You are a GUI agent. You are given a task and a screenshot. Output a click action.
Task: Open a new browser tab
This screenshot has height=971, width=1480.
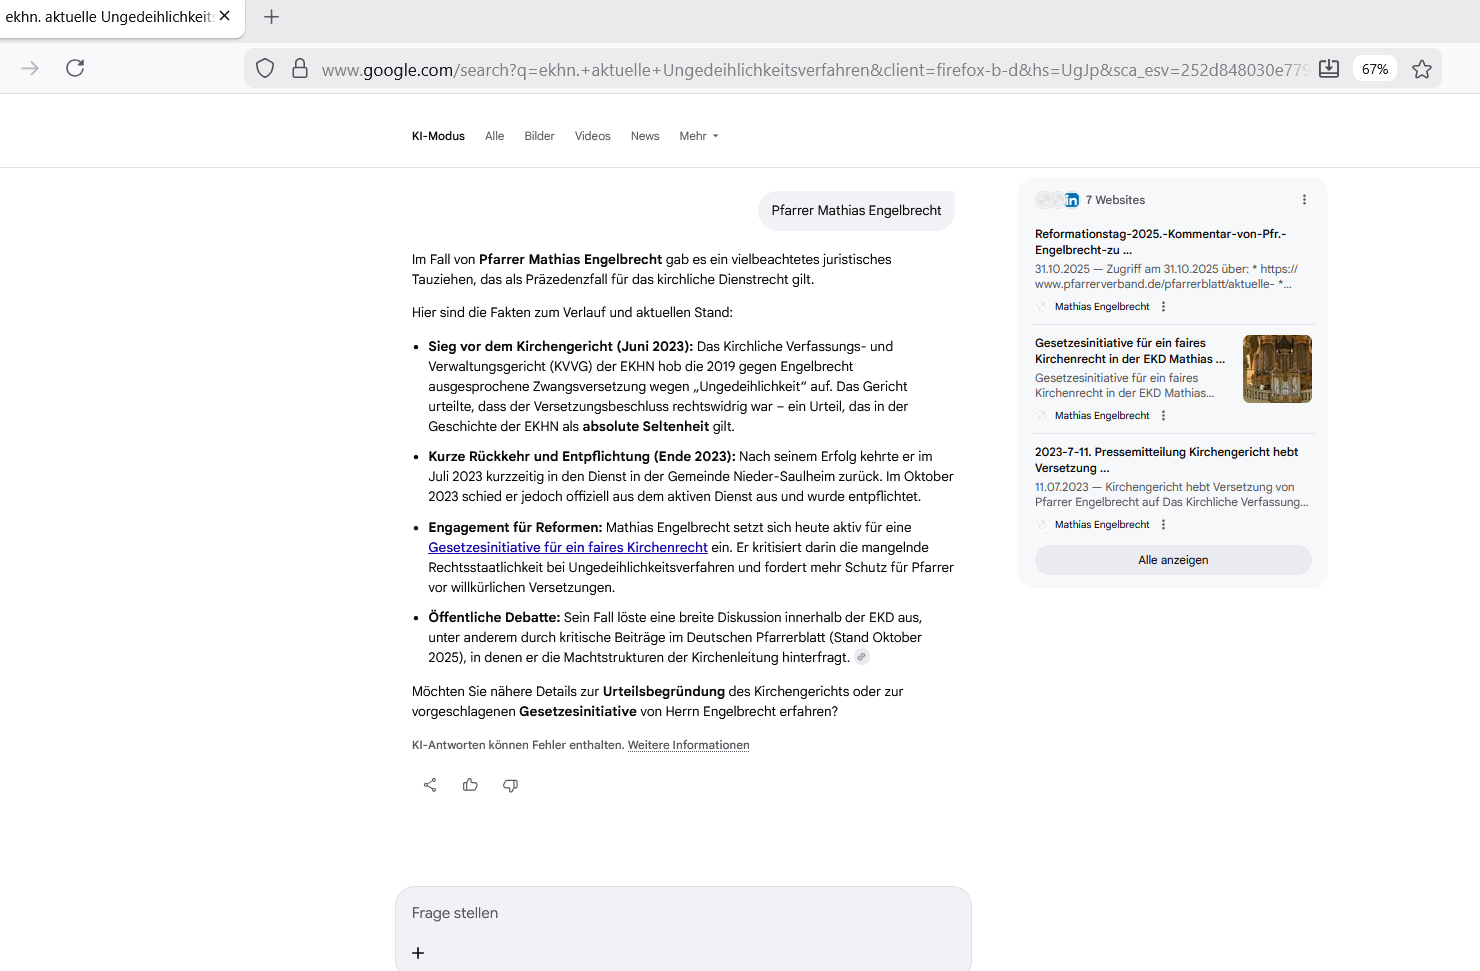pyautogui.click(x=271, y=17)
